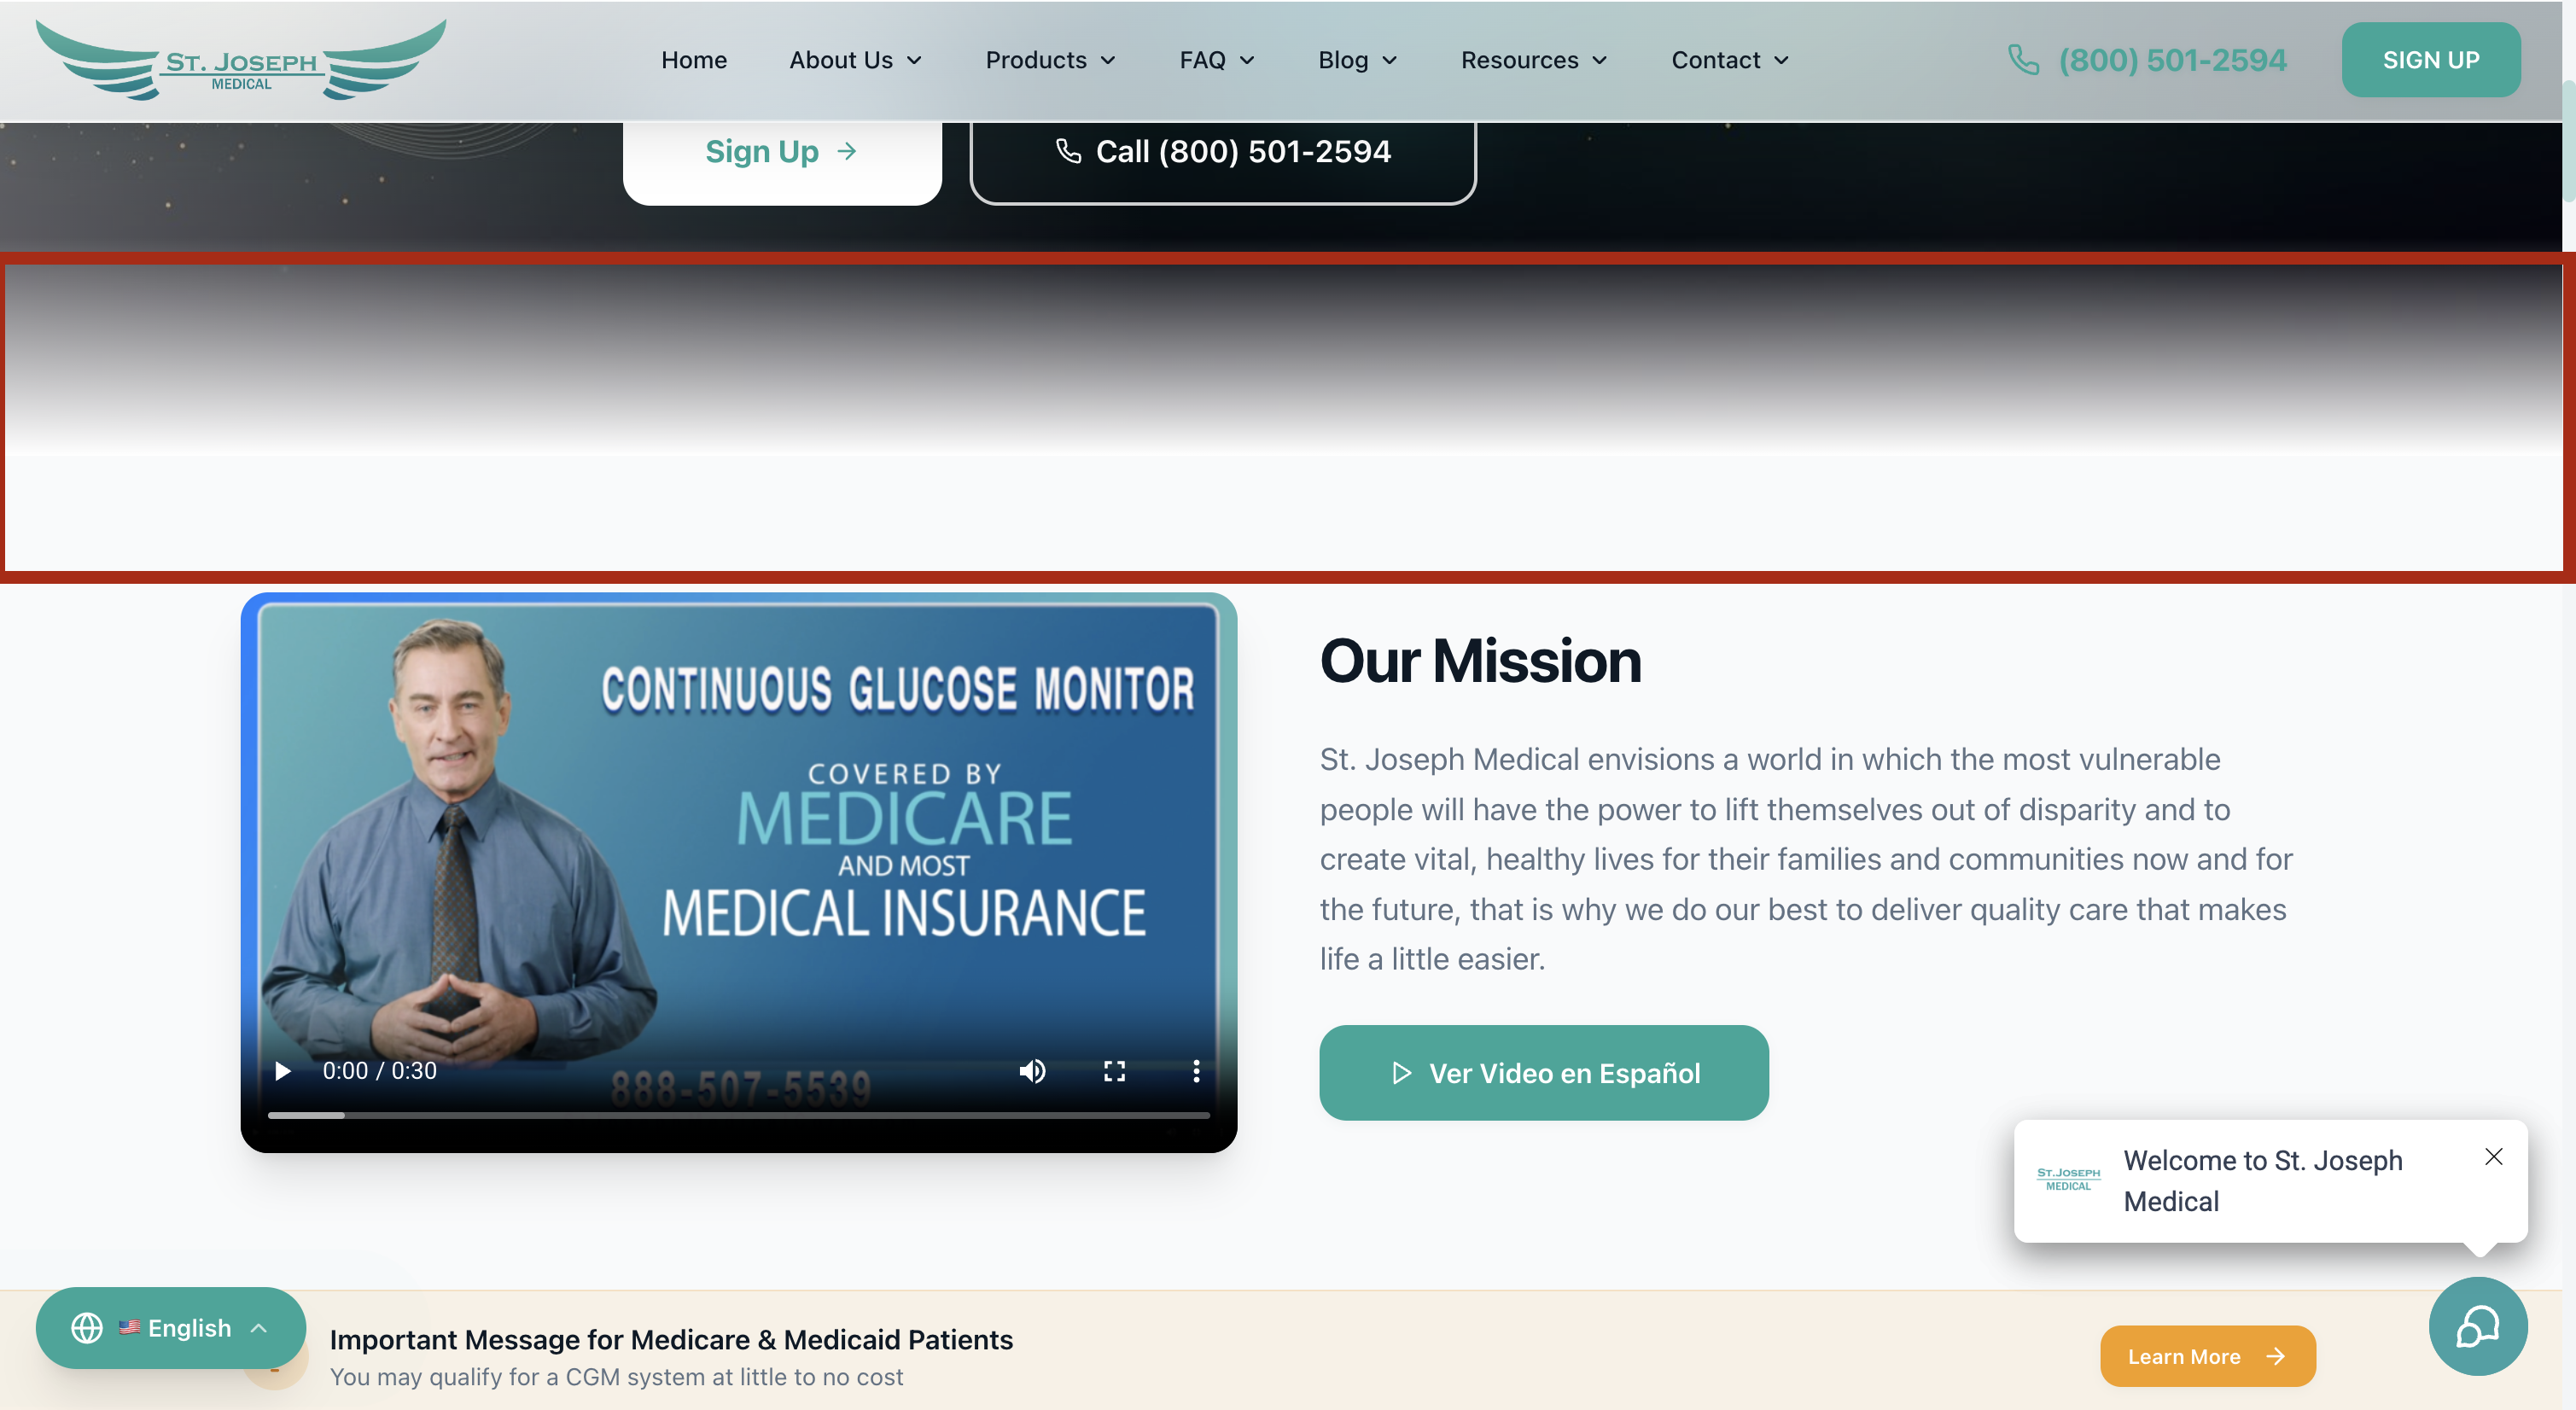The width and height of the screenshot is (2576, 1410).
Task: Seek along the video progress bar
Action: (x=739, y=1115)
